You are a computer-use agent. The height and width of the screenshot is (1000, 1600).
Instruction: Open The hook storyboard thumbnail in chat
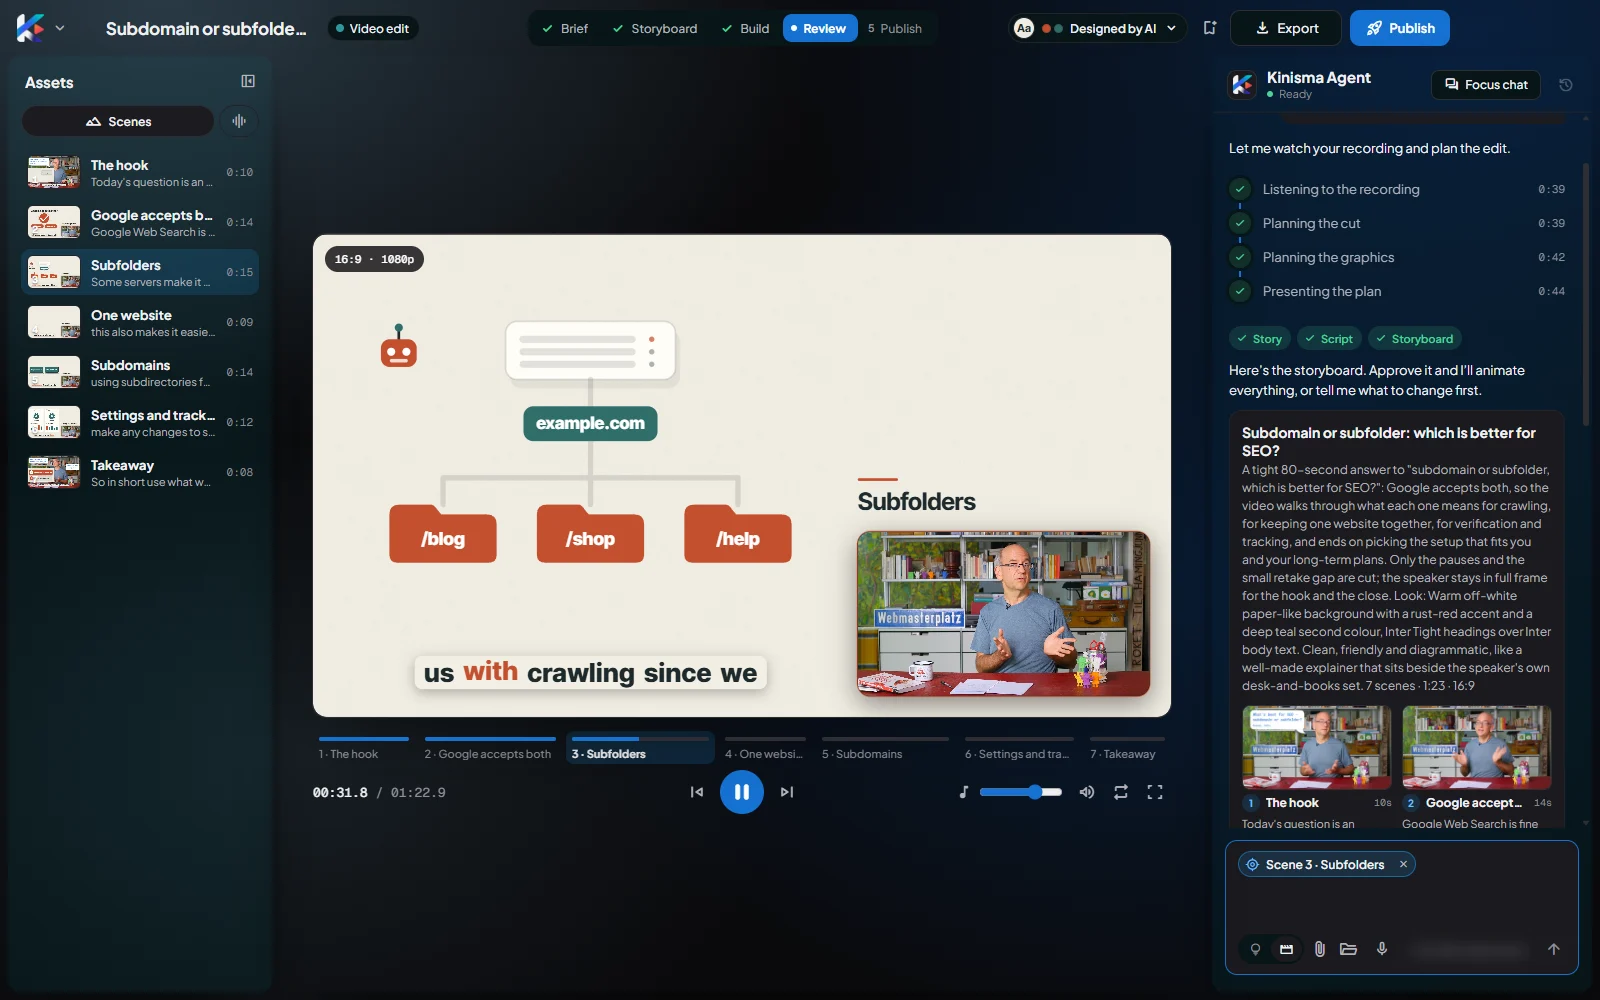pyautogui.click(x=1317, y=748)
